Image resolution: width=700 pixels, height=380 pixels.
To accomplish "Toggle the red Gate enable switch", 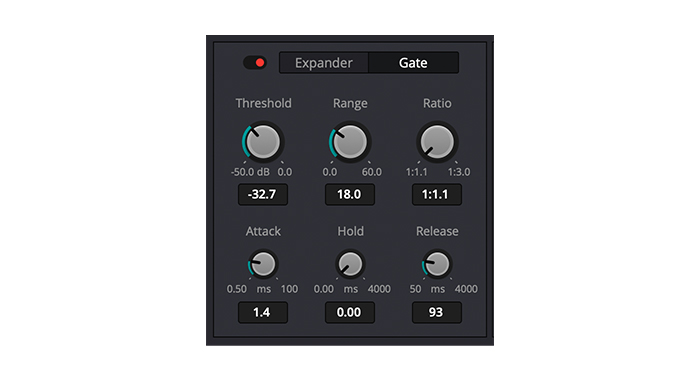I will coord(255,63).
